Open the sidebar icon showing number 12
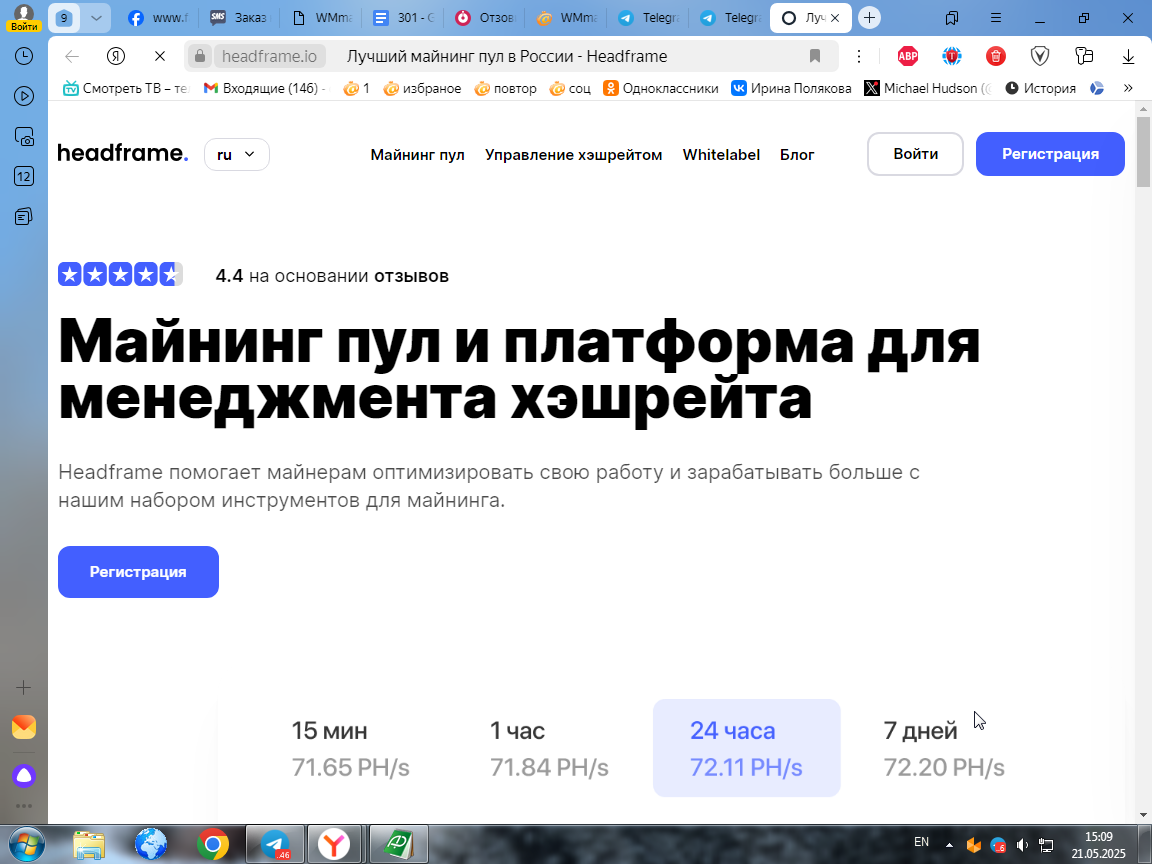The image size is (1152, 864). pyautogui.click(x=24, y=176)
